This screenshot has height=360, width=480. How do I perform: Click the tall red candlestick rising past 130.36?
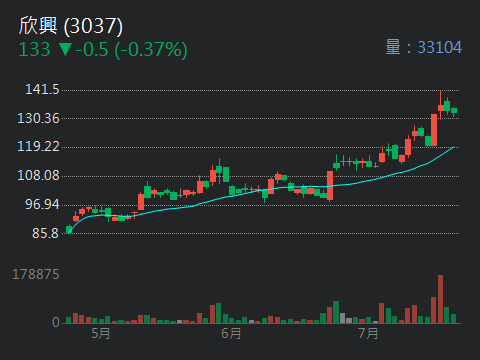coord(434,130)
